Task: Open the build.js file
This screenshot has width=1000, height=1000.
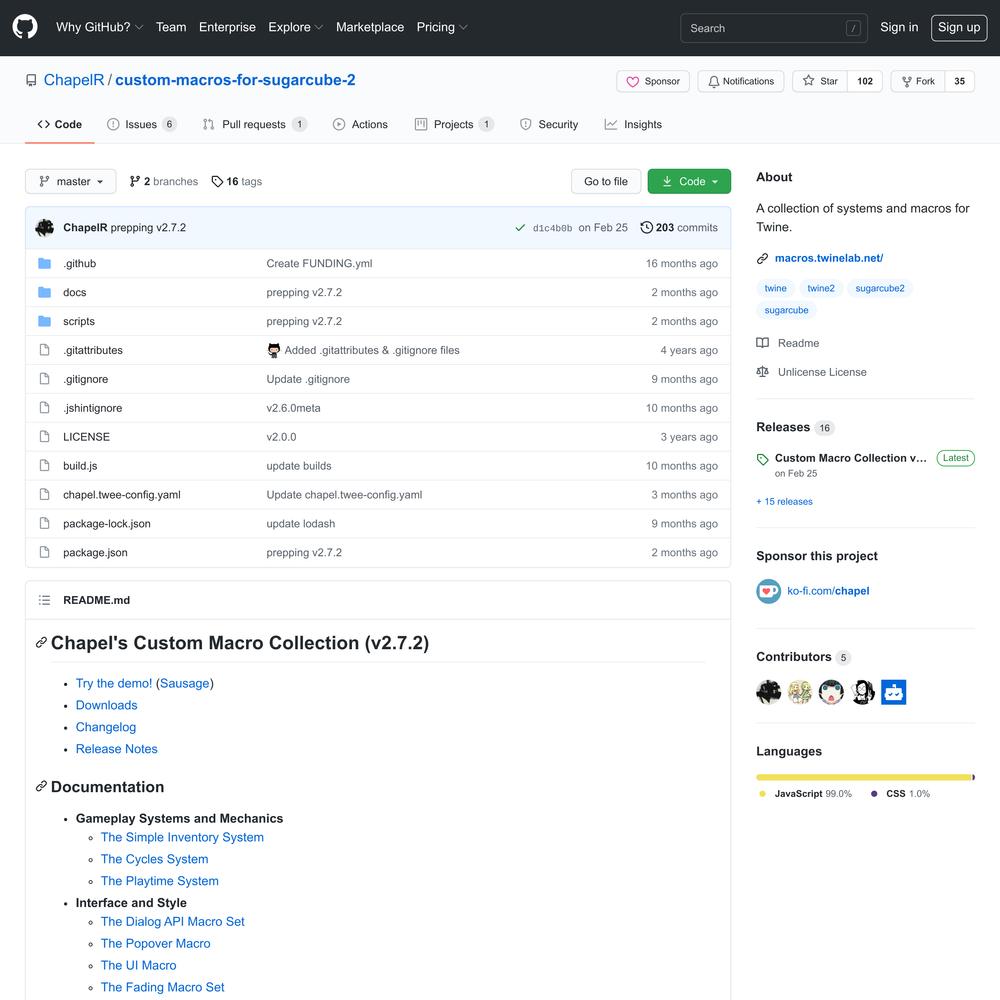Action: pyautogui.click(x=80, y=466)
